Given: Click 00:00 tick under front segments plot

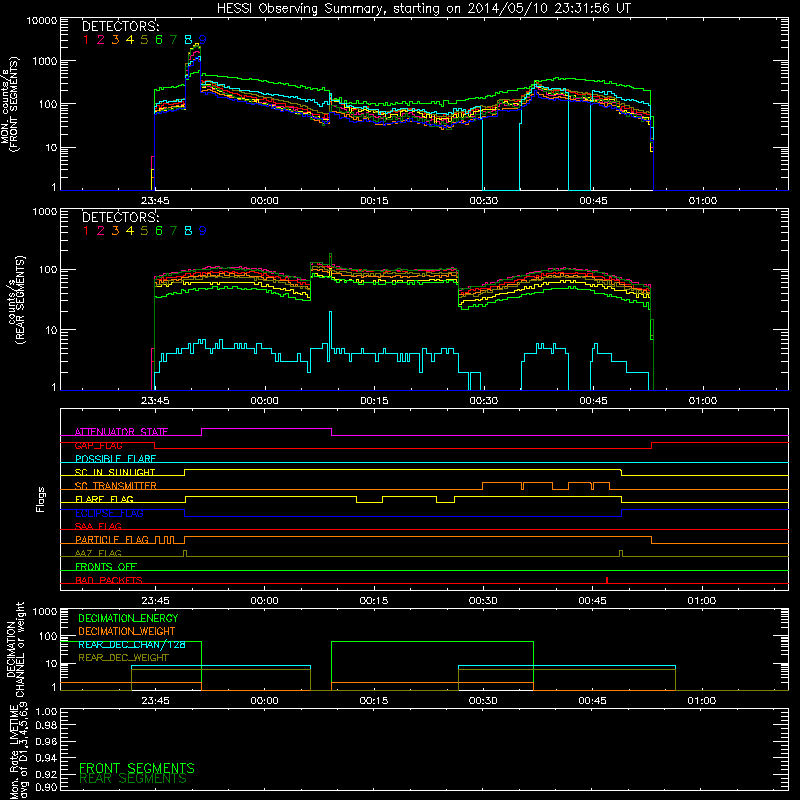Looking at the screenshot, I should tap(264, 201).
